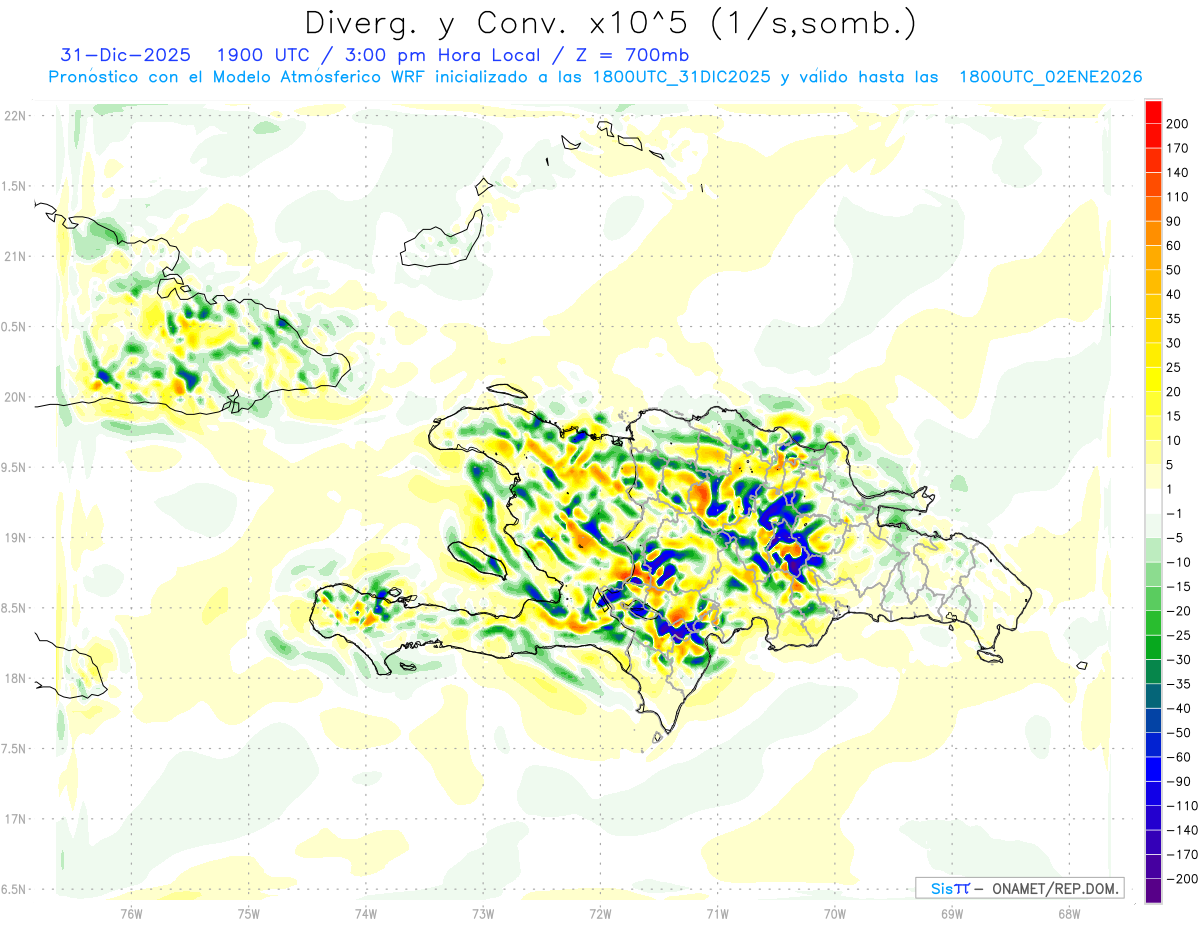
Task: Click the "-170" colorbar value
Action: click(1180, 854)
